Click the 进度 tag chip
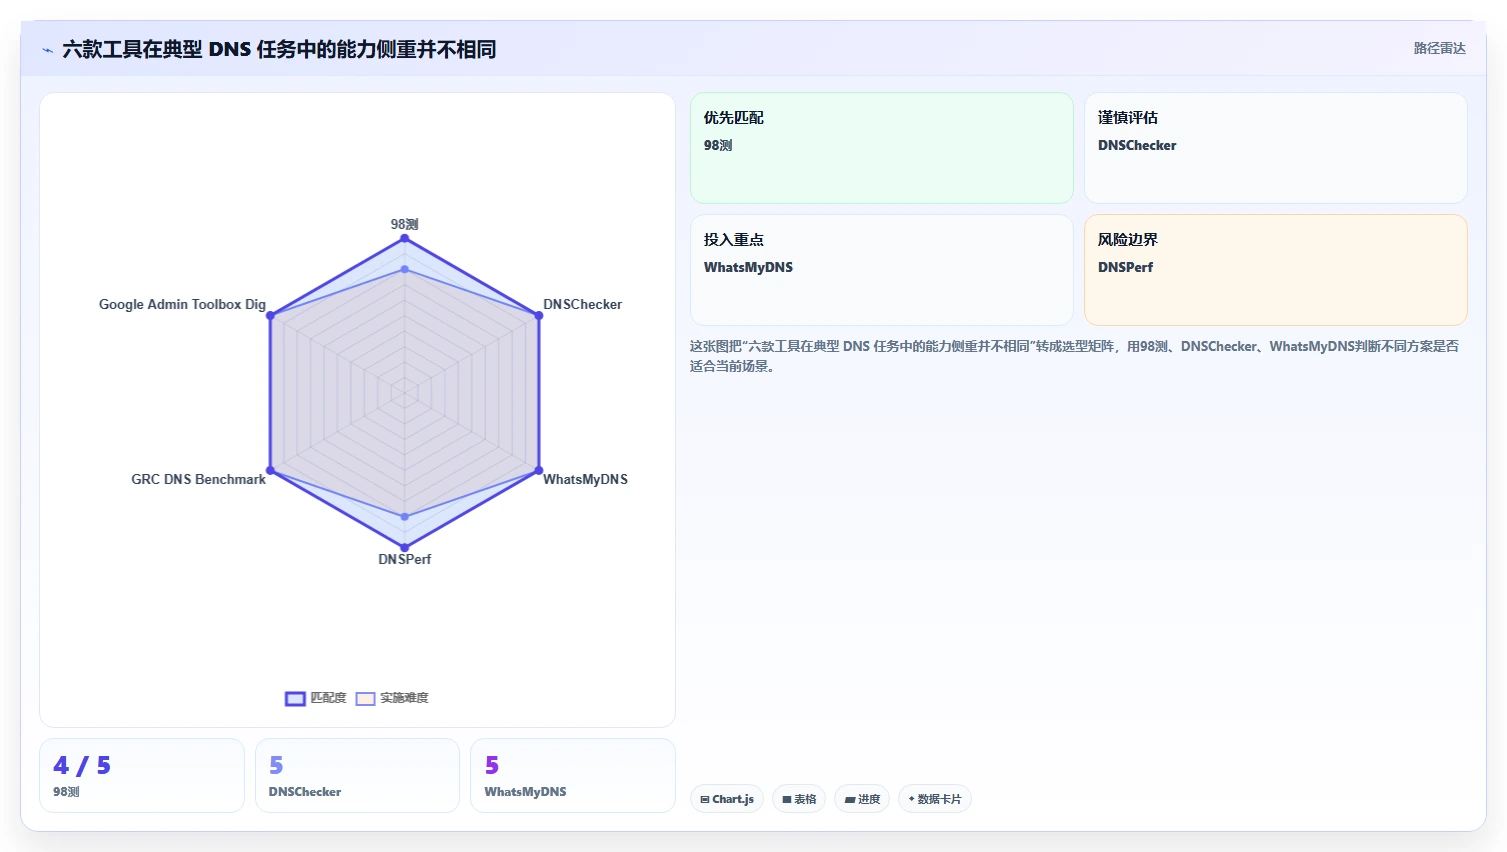 [862, 799]
